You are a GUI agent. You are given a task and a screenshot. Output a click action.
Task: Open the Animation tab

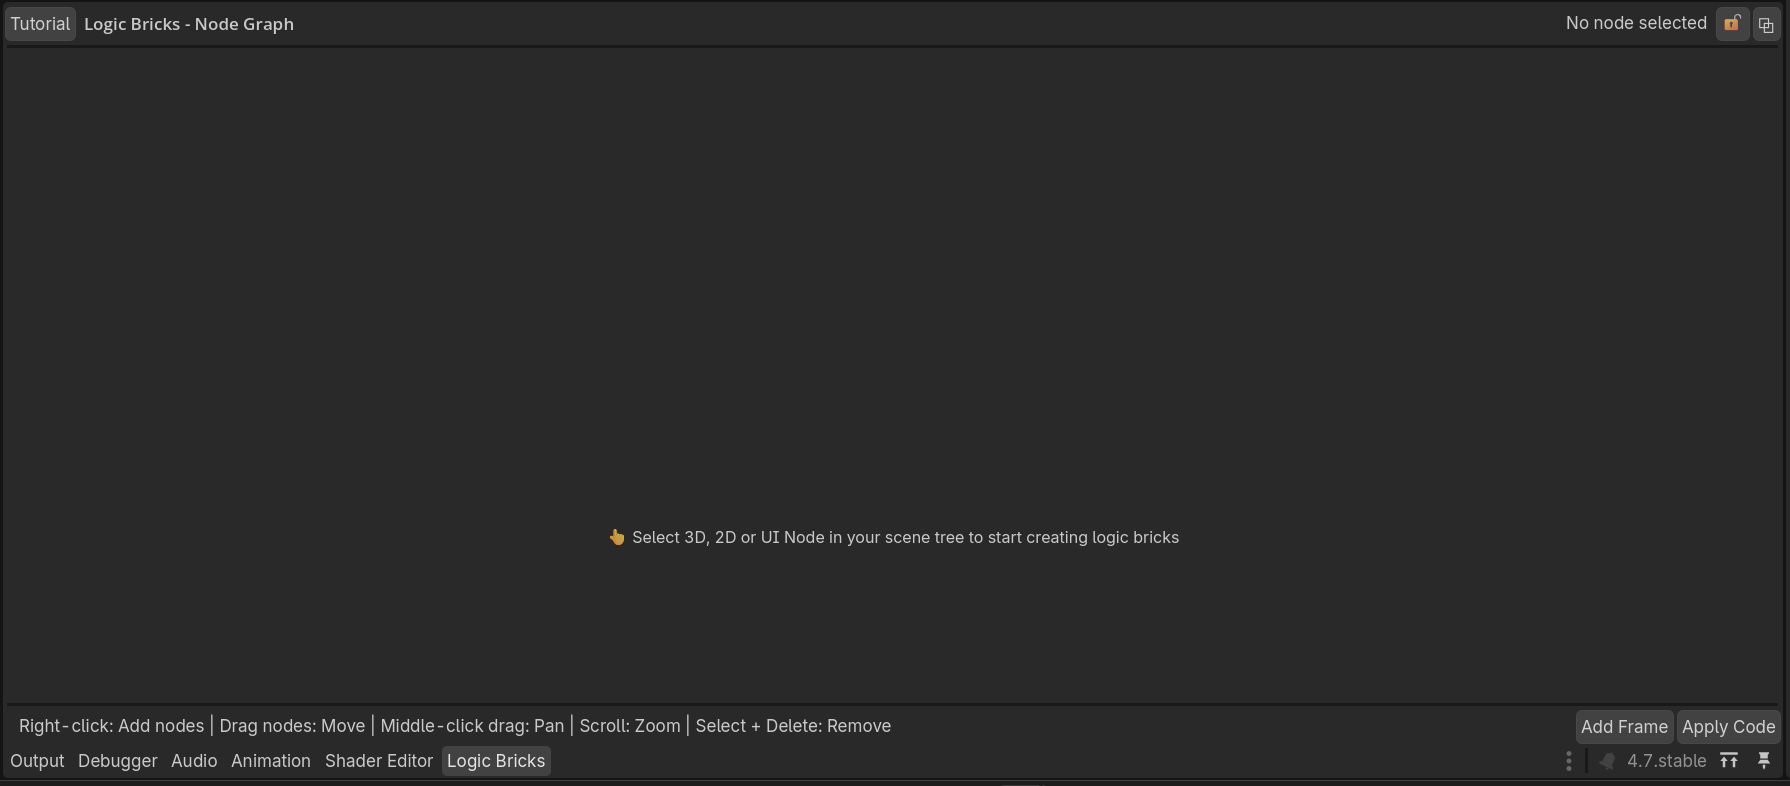pyautogui.click(x=271, y=761)
